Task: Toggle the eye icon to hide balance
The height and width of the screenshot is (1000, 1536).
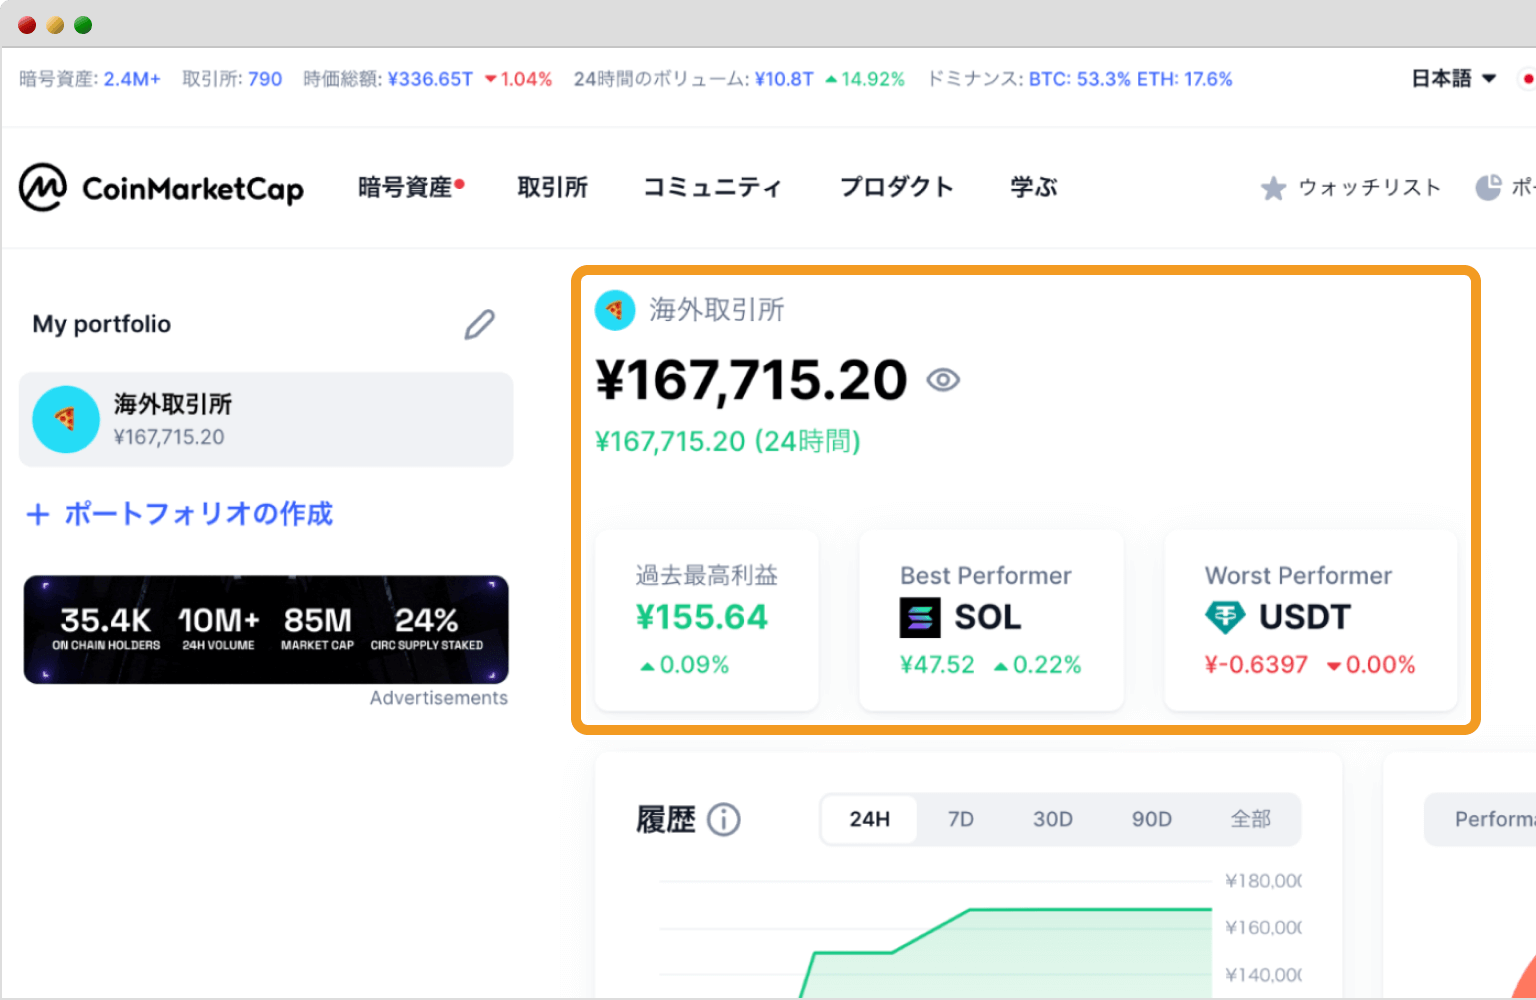Action: pos(943,380)
